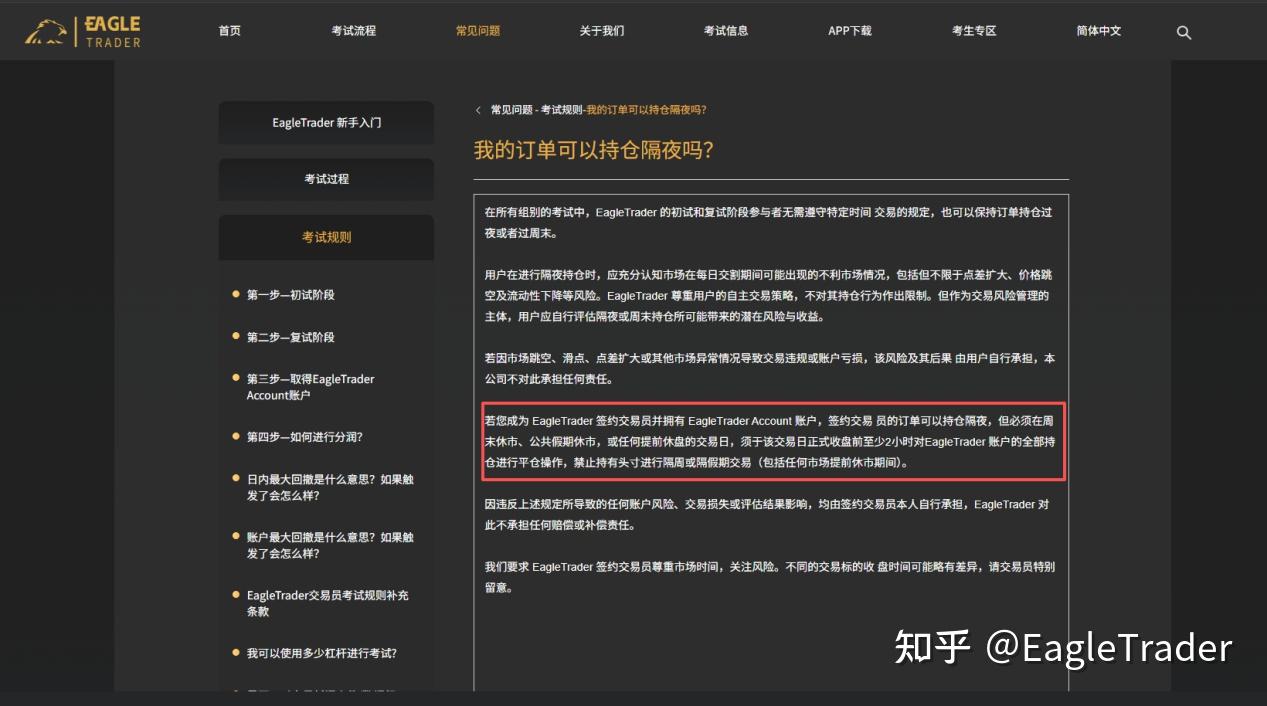Open 账户最大回撤是什么意思 article
The width and height of the screenshot is (1267, 706).
click(x=330, y=545)
